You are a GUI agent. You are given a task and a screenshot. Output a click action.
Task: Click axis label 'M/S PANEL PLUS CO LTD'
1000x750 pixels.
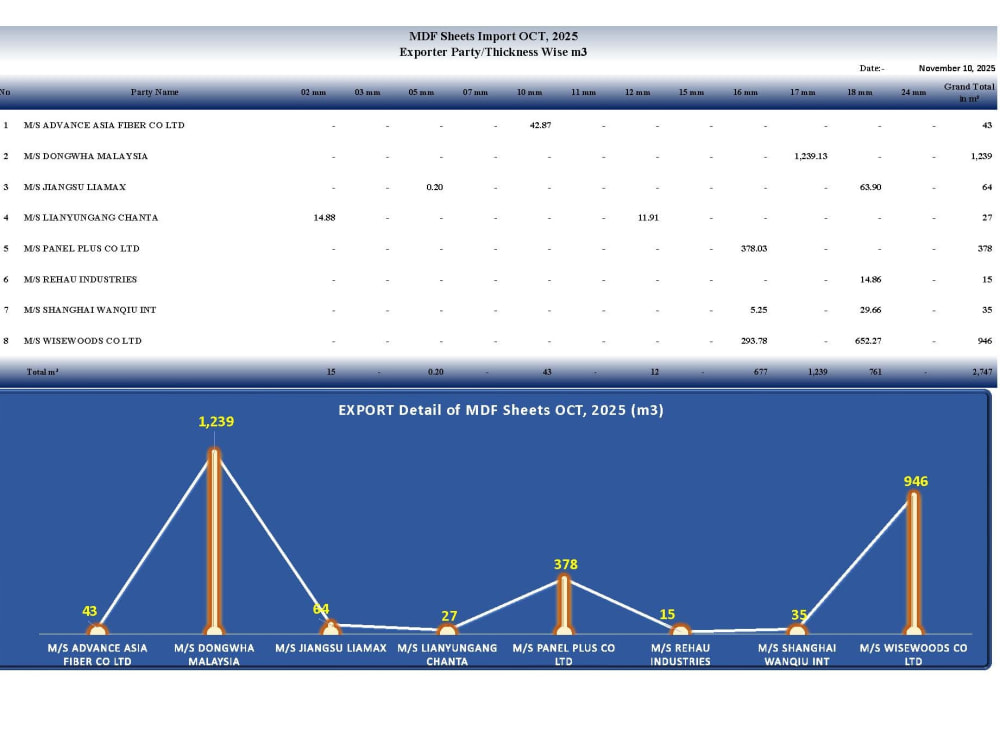(x=564, y=655)
